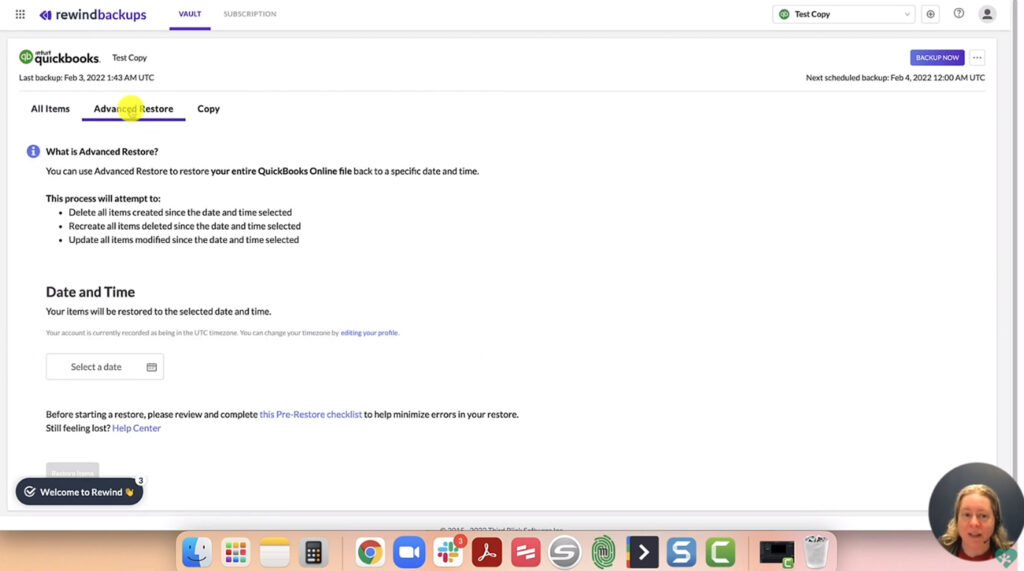Viewport: 1024px width, 571px height.
Task: Open the Welcome to Rewind widget
Action: (79, 492)
